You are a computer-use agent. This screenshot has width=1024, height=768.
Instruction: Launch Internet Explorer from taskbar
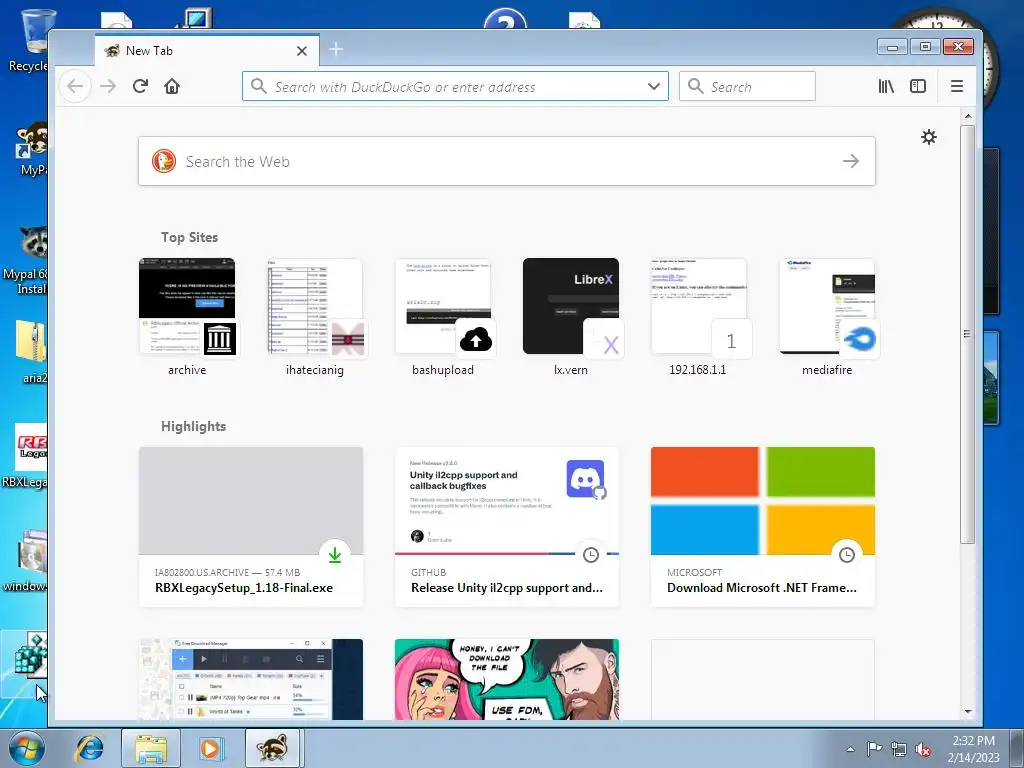89,748
